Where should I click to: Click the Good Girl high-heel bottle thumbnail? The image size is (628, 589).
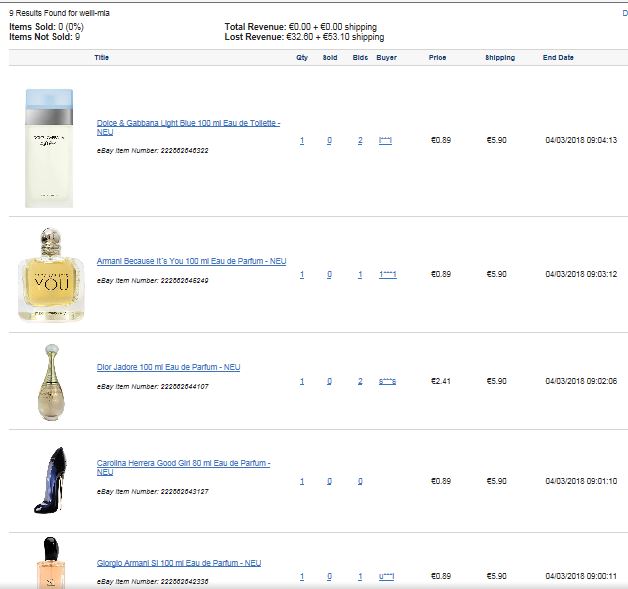click(x=50, y=480)
